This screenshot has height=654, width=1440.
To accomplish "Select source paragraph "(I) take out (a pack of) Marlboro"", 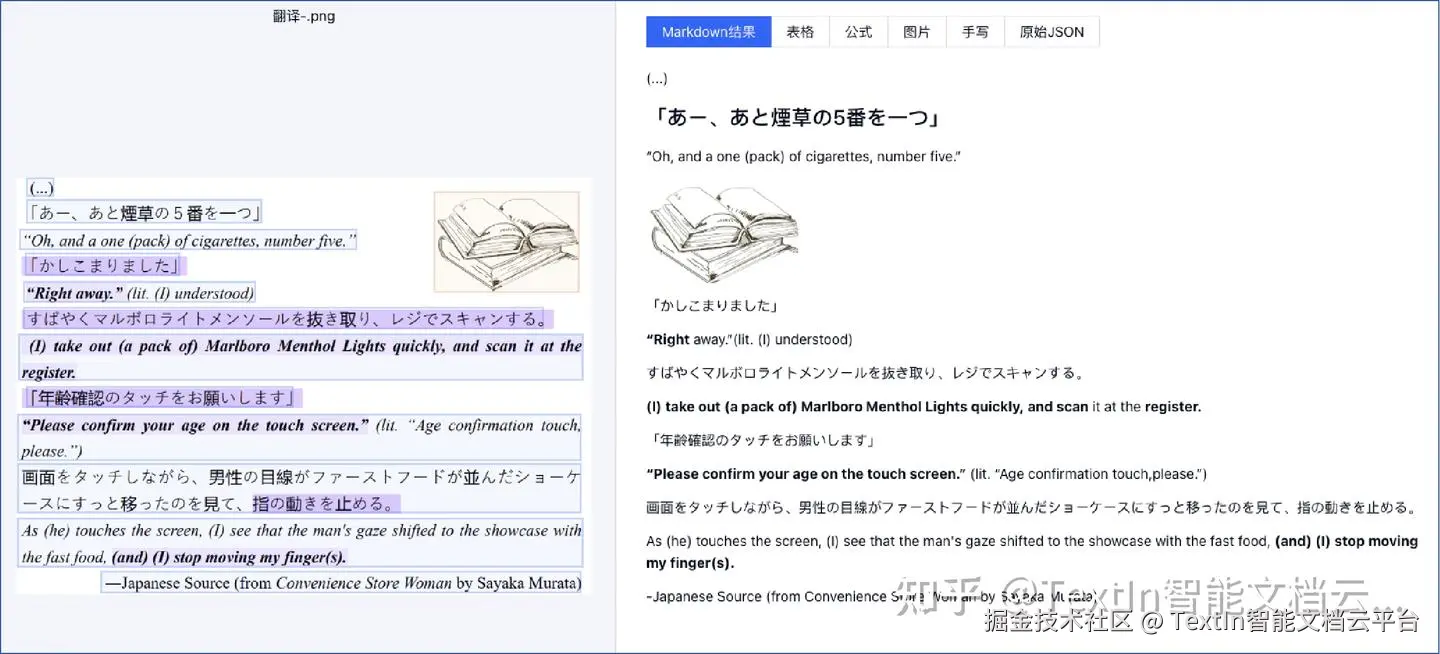I will tap(302, 358).
